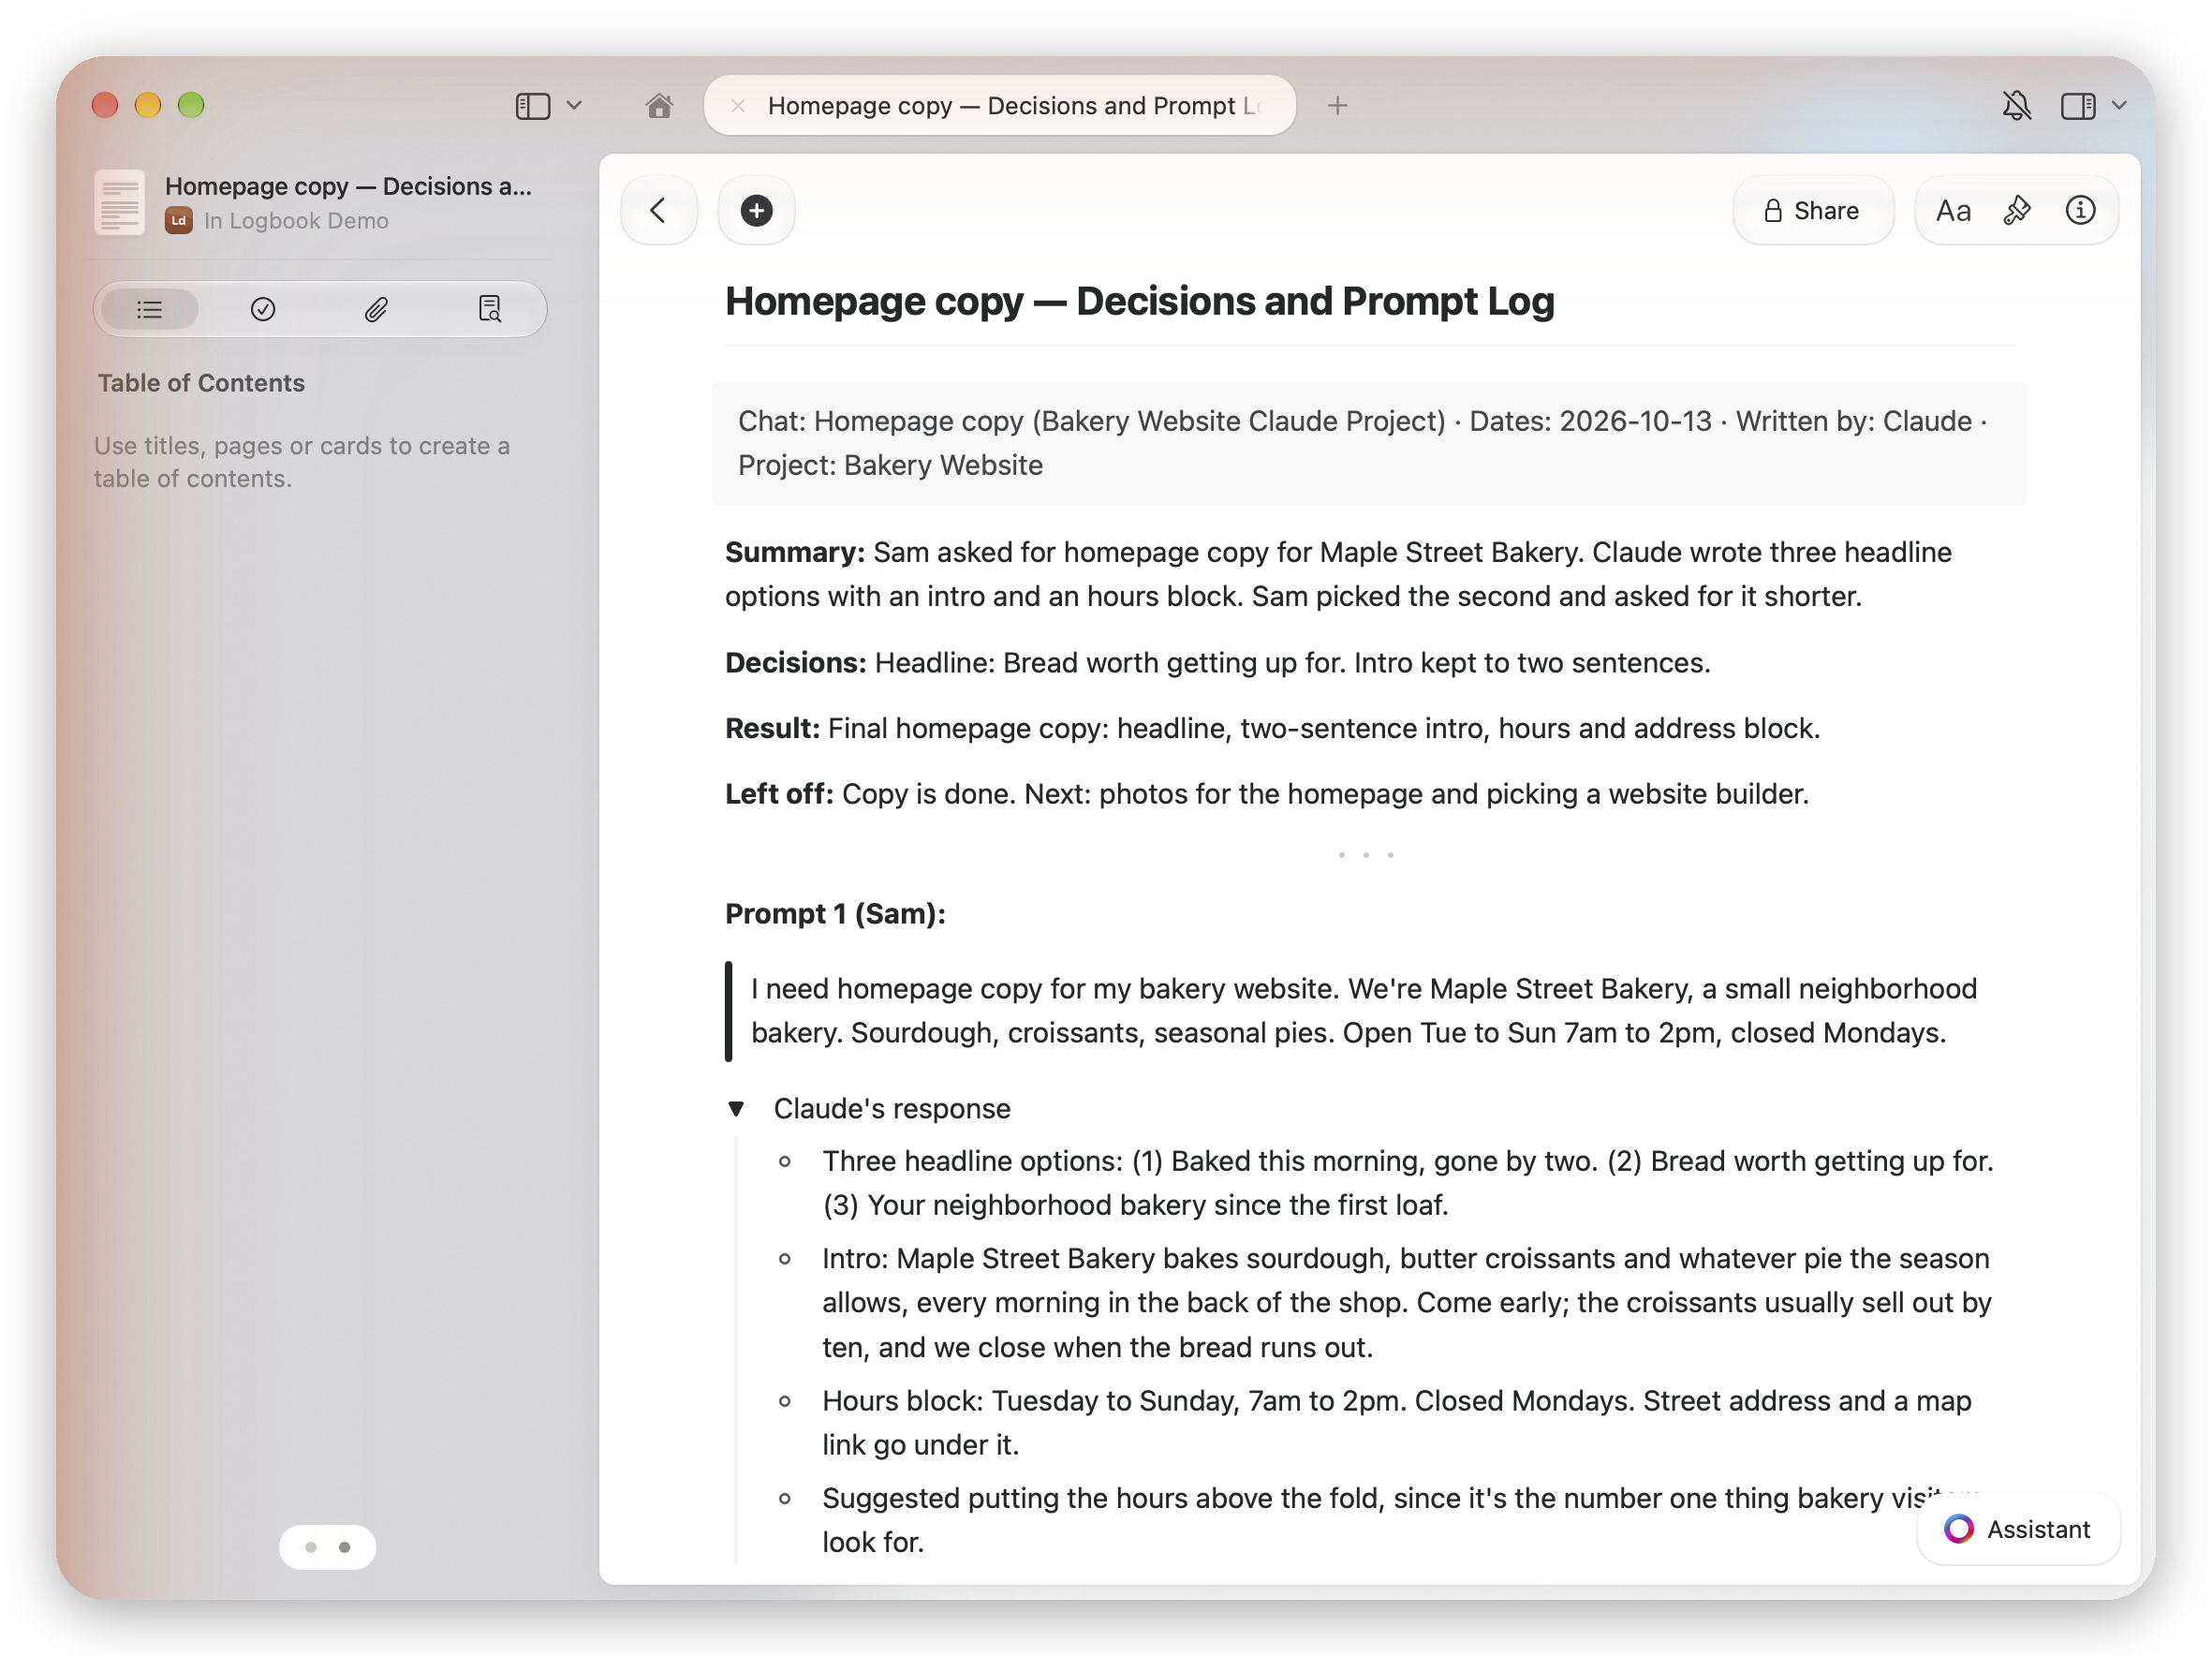Toggle the muted notifications bell
Viewport: 2212px width, 1656px height.
click(x=2016, y=105)
